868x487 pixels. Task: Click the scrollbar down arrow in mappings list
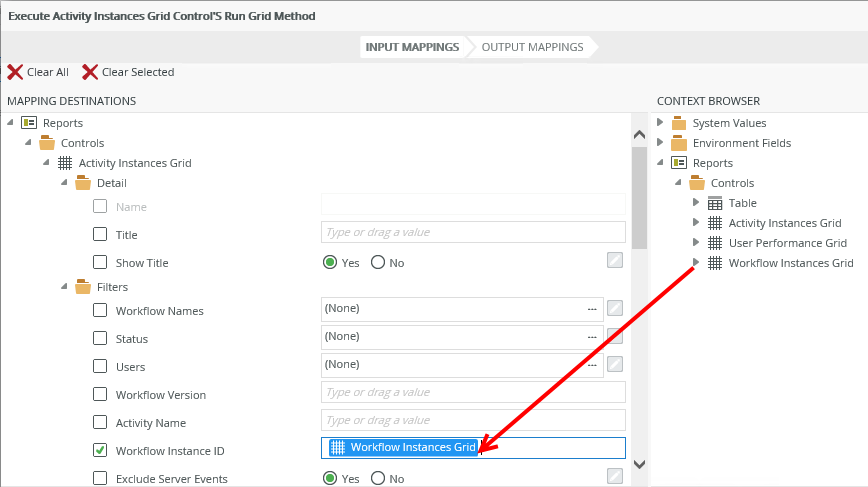point(640,465)
